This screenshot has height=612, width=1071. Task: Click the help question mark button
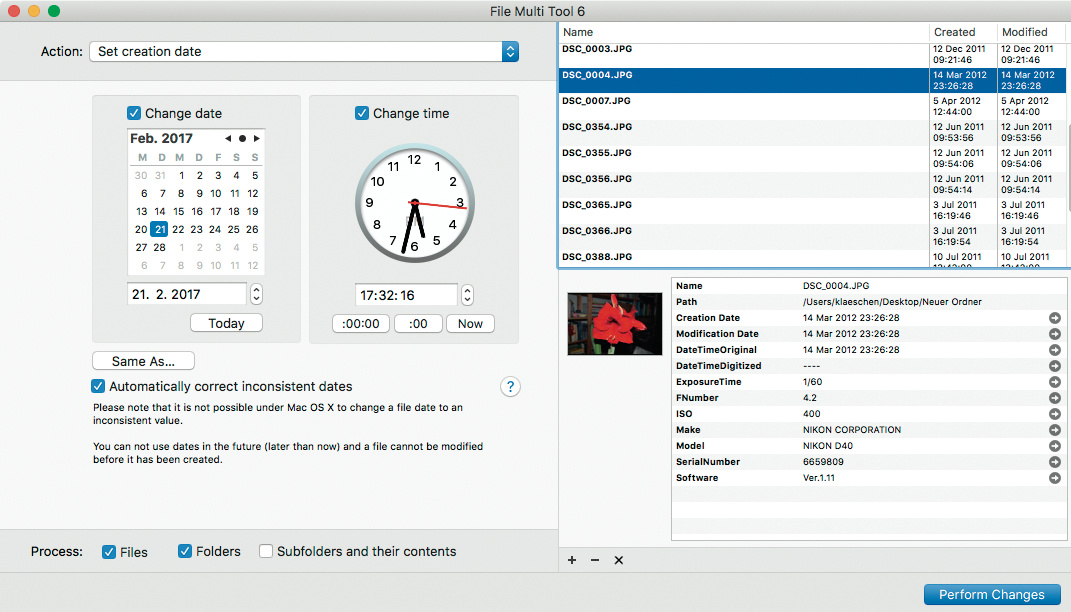pos(510,387)
